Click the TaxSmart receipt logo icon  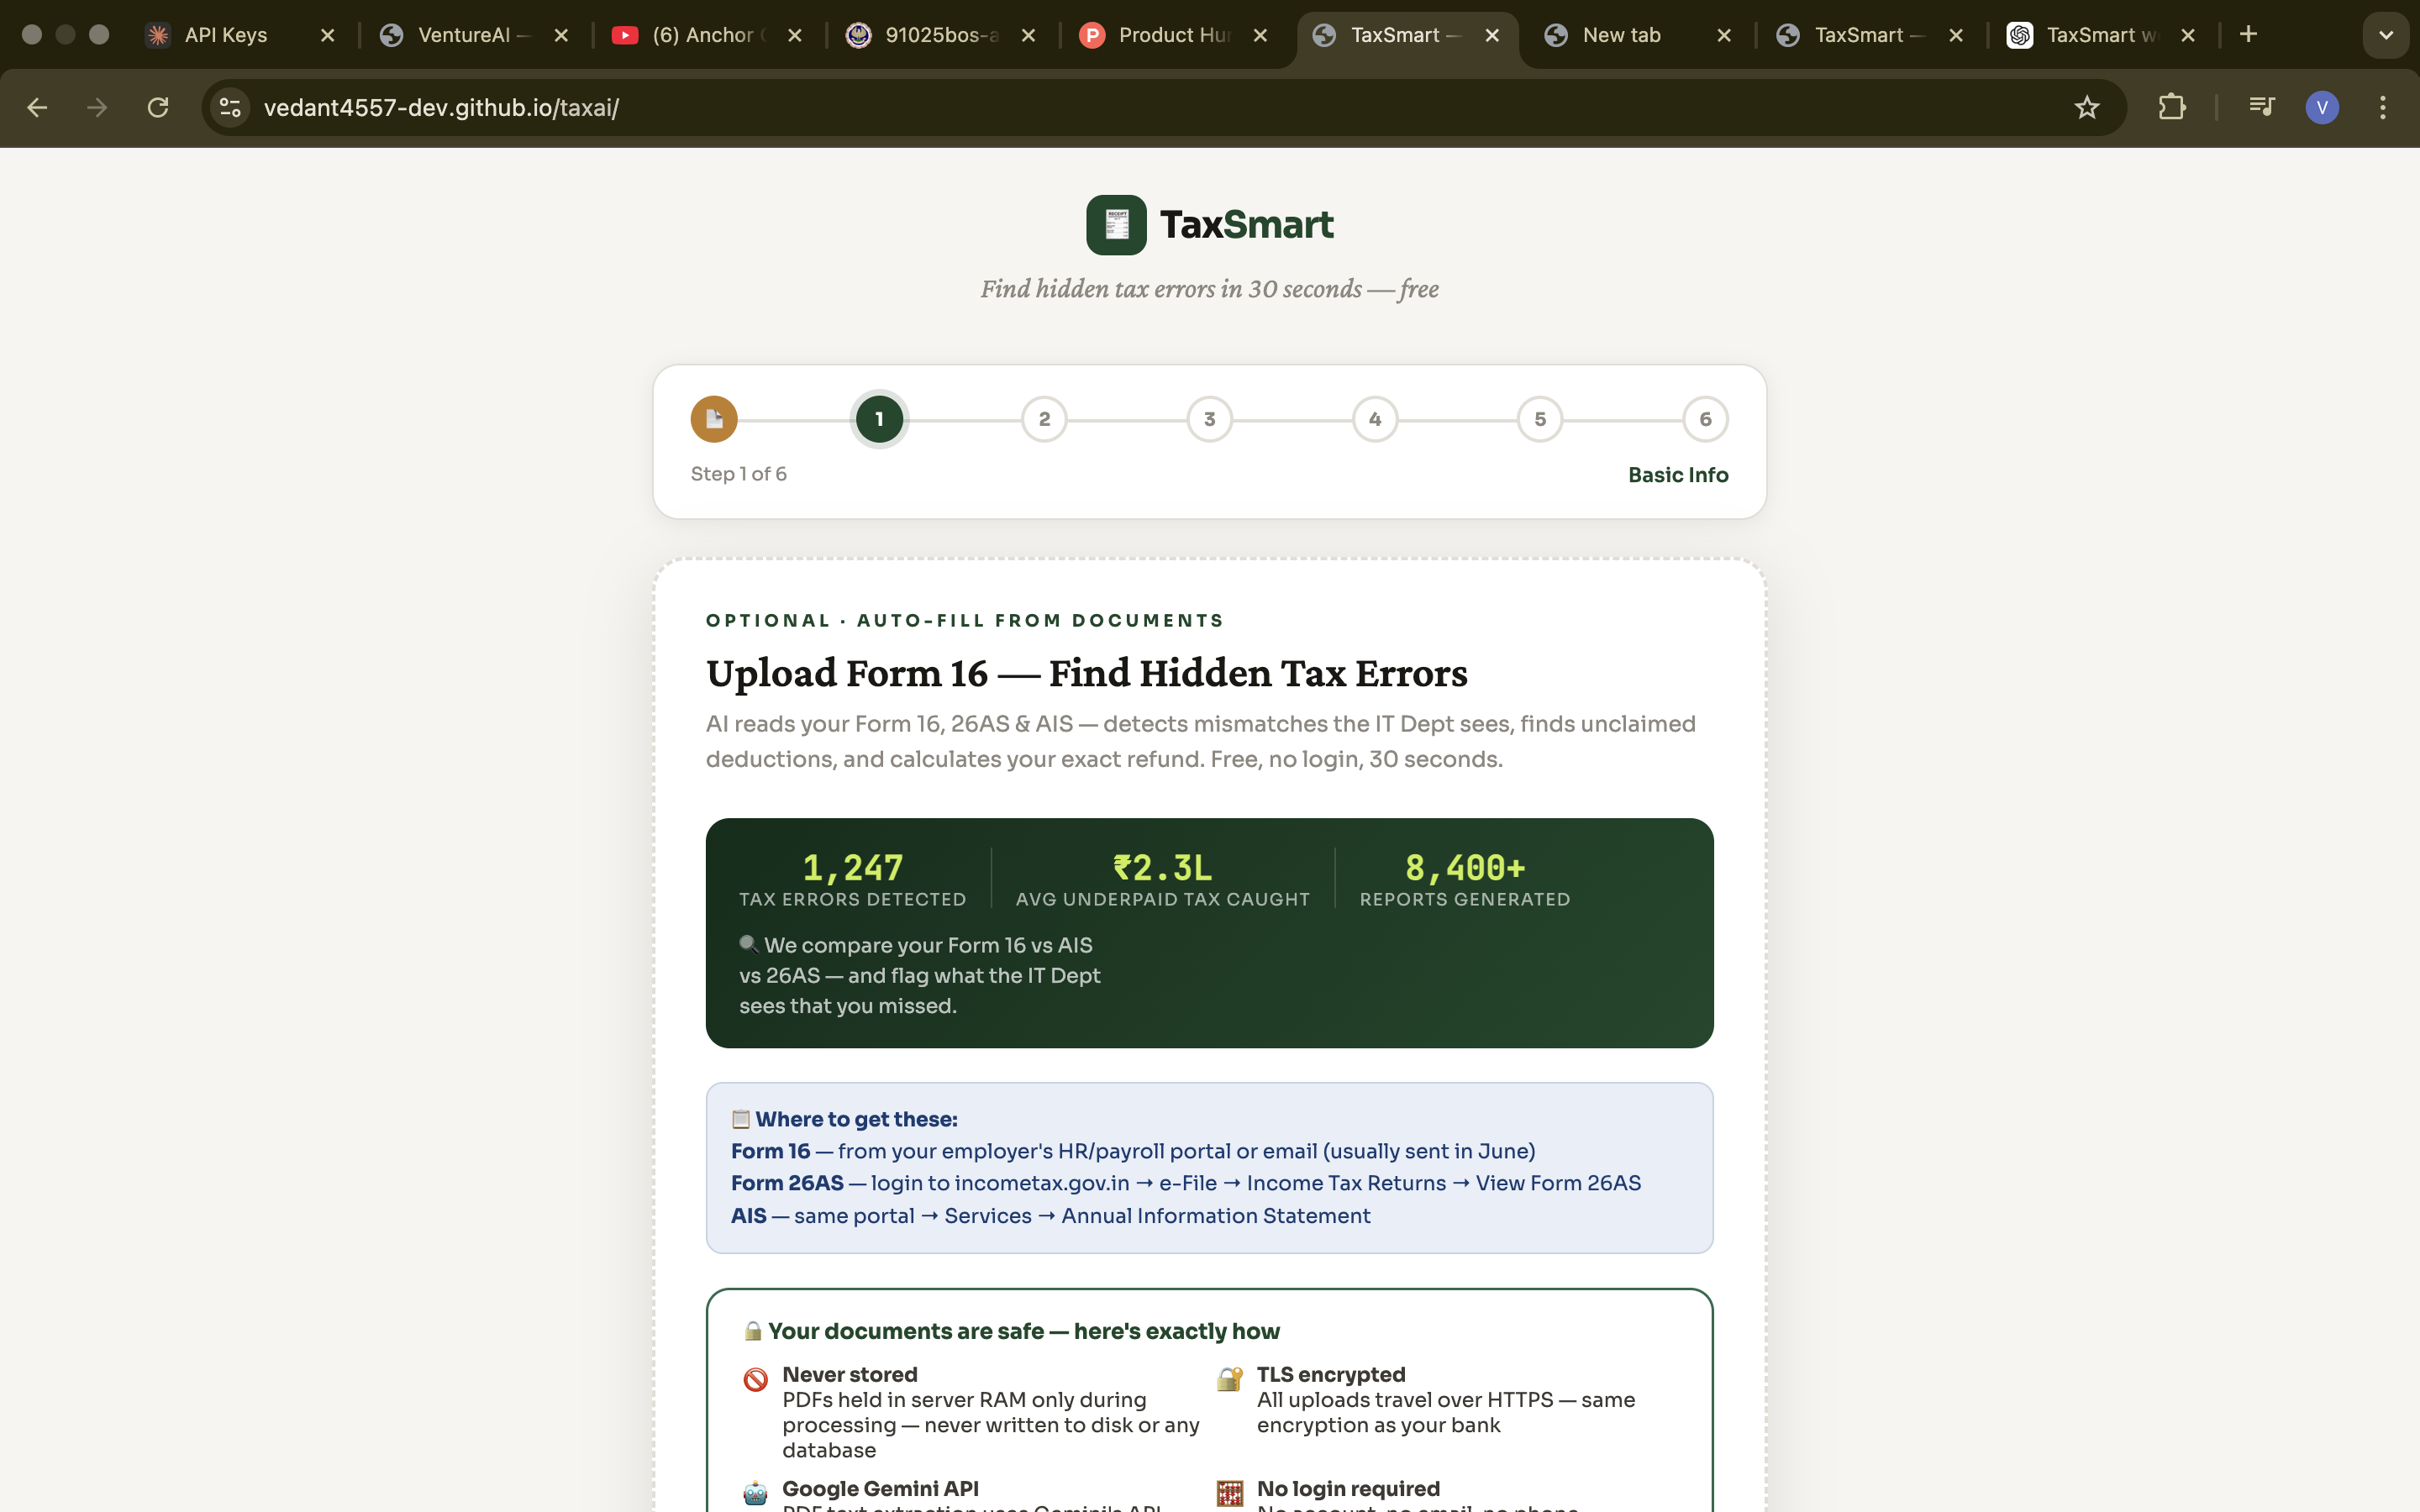1116,225
